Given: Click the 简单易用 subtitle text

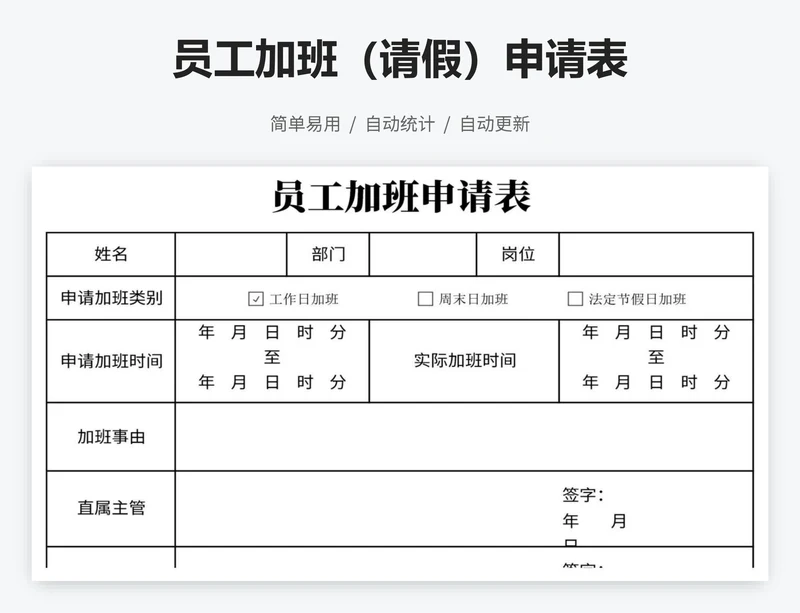Looking at the screenshot, I should [x=305, y=124].
